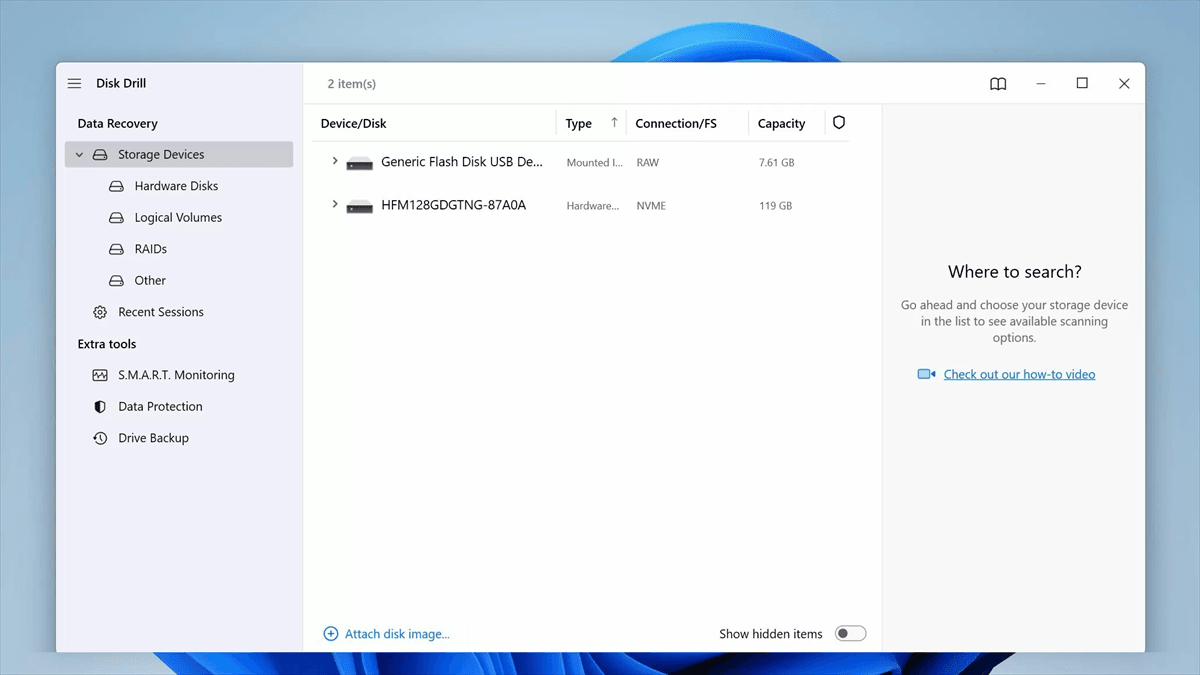Click the Hardware... type cell
The image size is (1200, 675).
pos(593,206)
